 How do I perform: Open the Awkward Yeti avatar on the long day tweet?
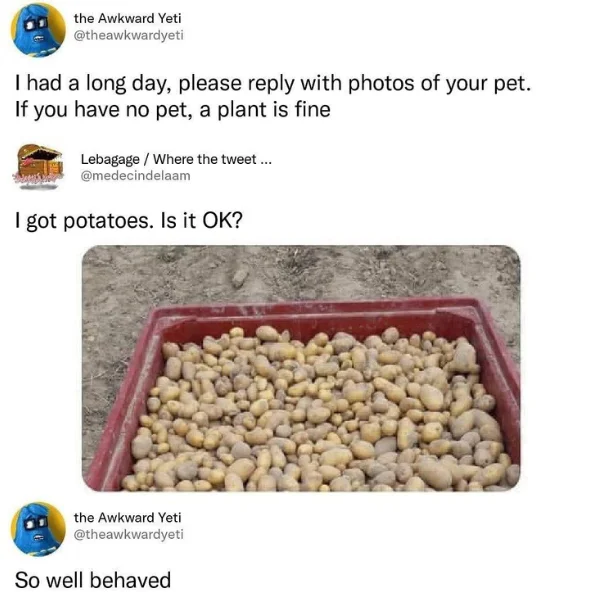point(38,30)
